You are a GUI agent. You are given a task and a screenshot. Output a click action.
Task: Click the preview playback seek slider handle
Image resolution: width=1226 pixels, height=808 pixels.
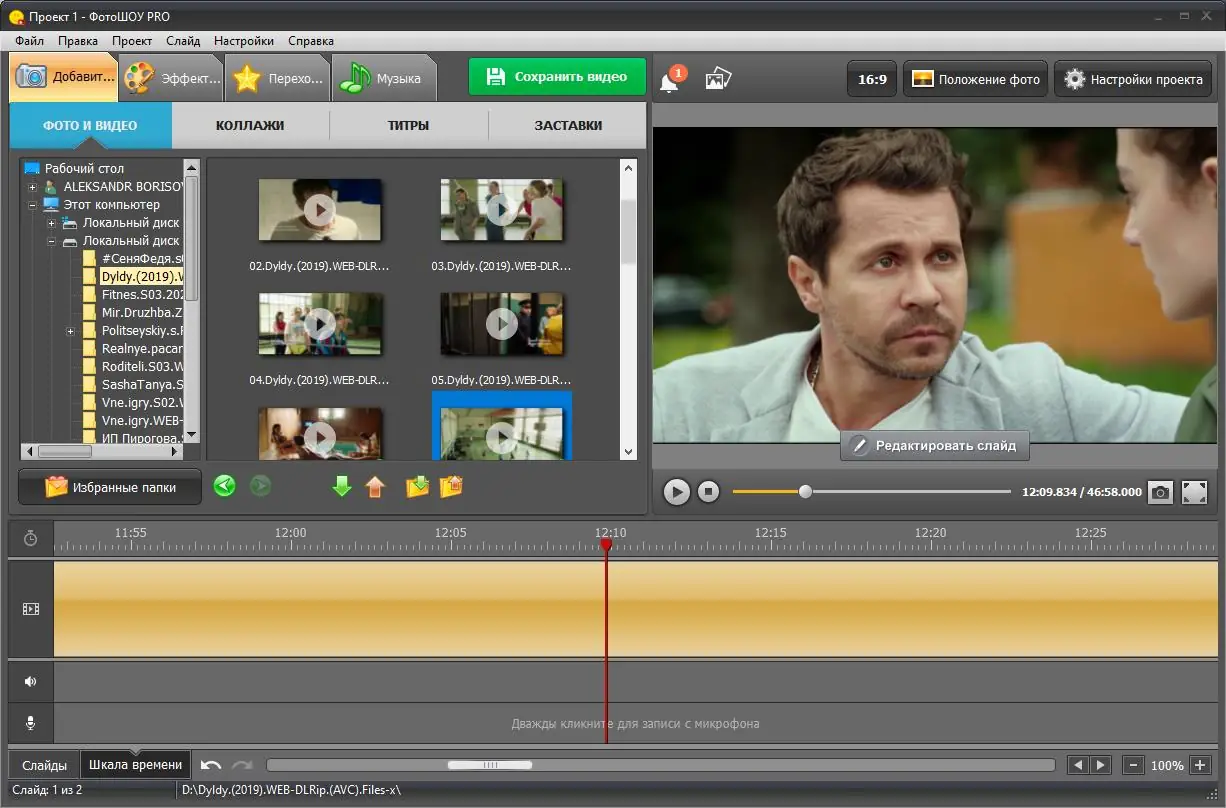coord(805,492)
